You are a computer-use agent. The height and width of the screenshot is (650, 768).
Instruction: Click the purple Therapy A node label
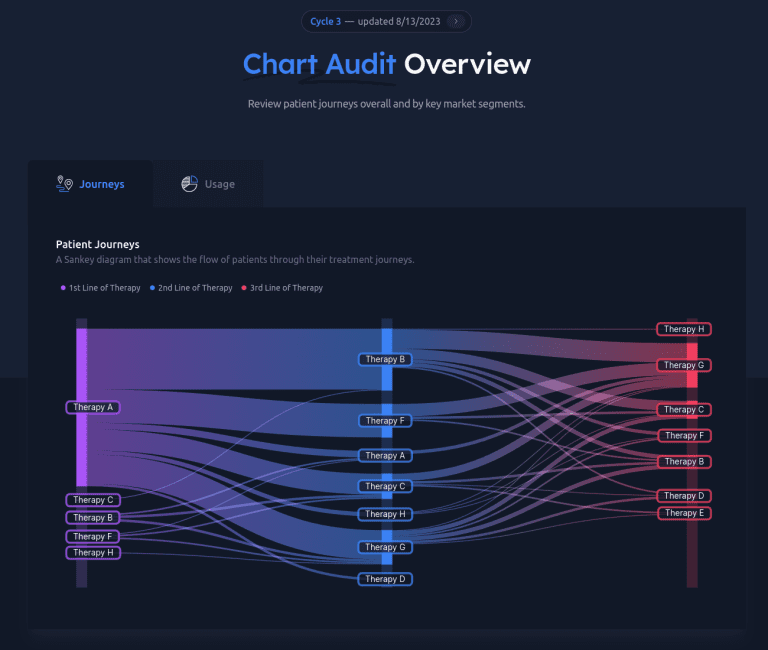pos(93,407)
